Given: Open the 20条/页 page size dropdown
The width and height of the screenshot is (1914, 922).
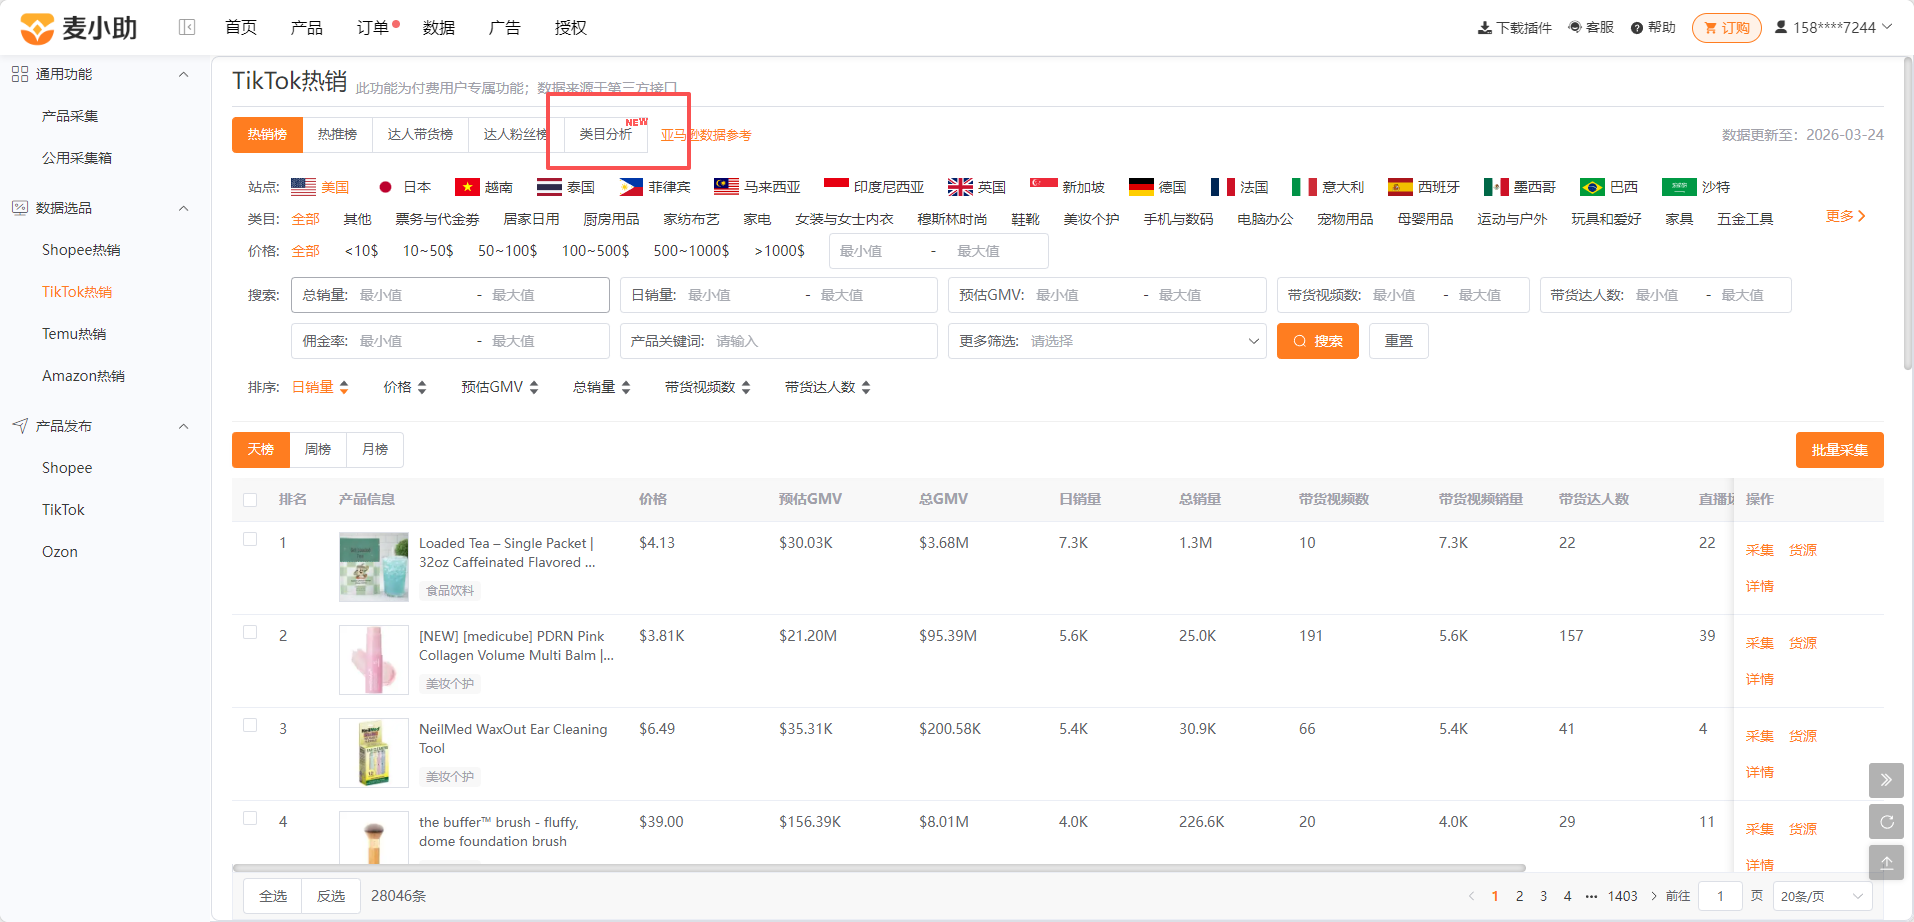Looking at the screenshot, I should click(1822, 896).
